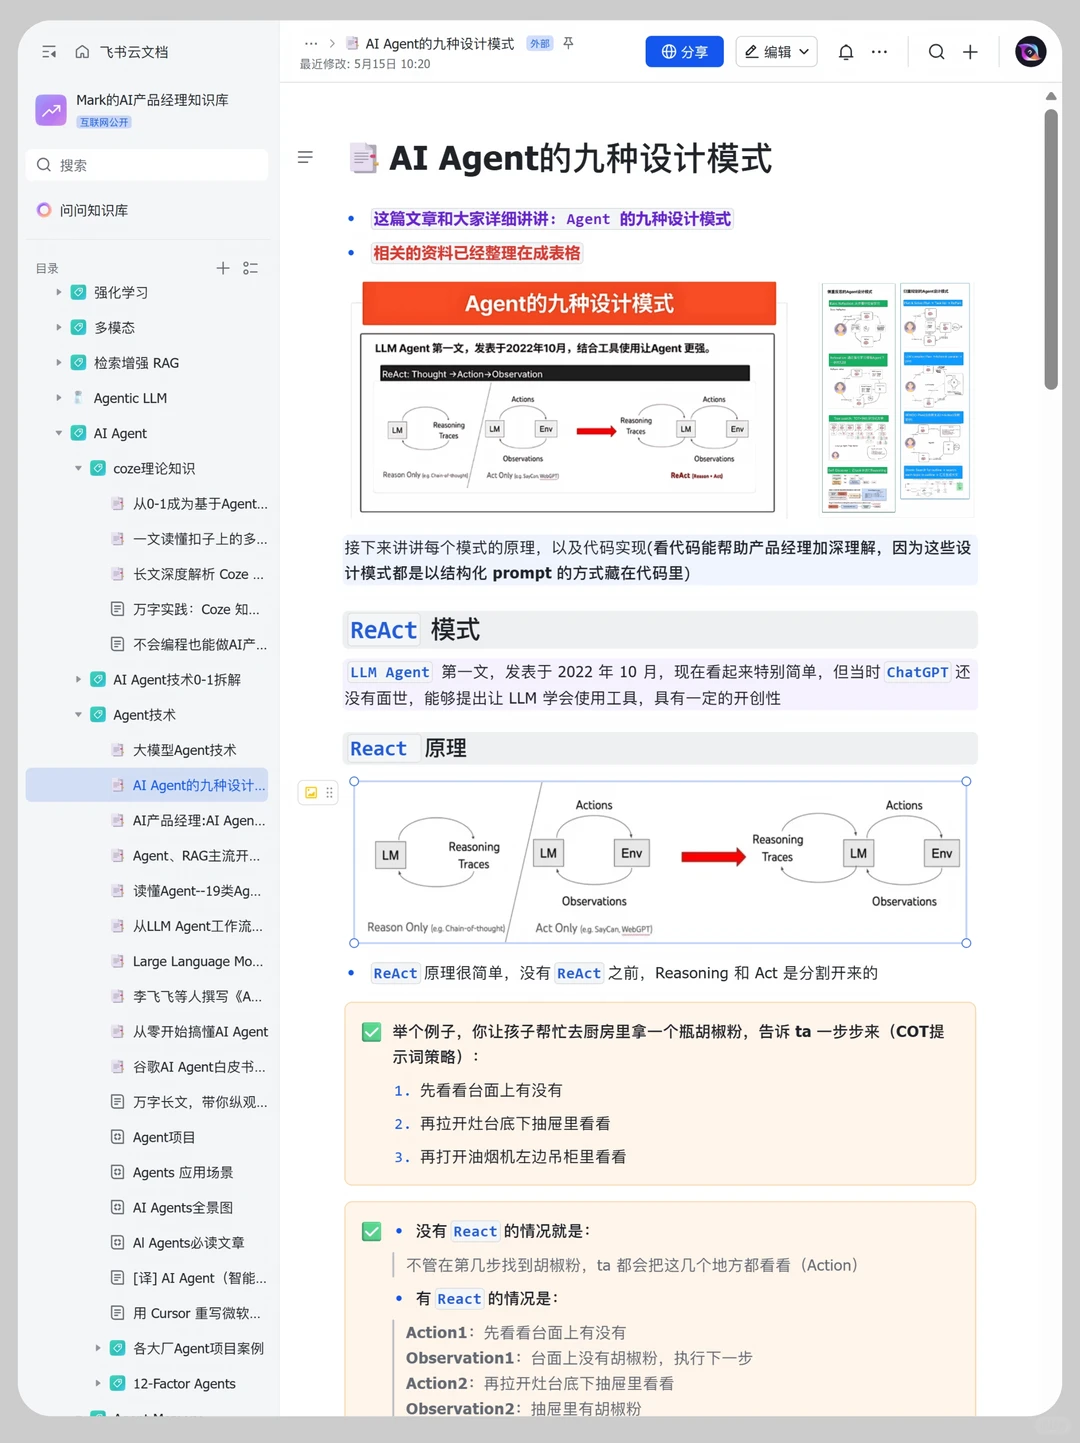Click the 搜索 input field

click(x=147, y=165)
